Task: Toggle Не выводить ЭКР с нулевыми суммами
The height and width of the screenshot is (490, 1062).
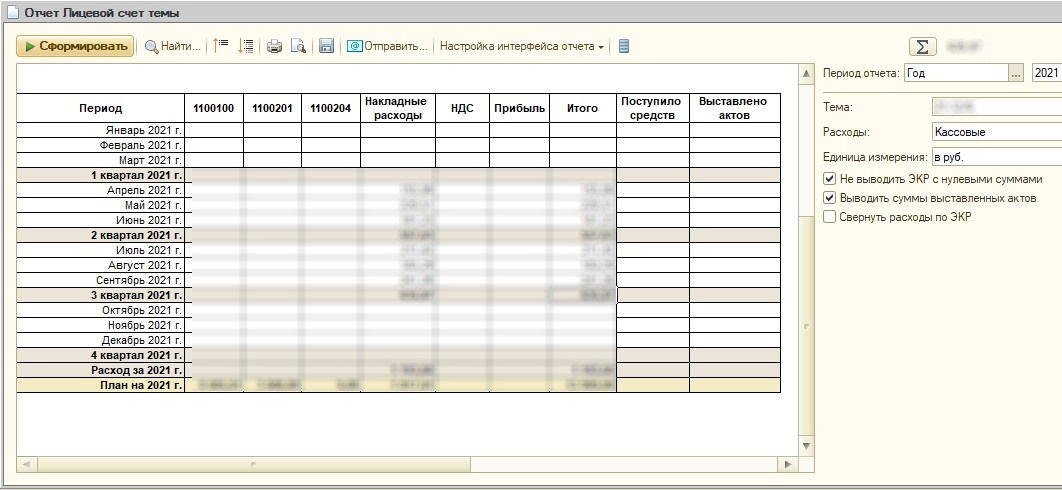Action: tap(829, 179)
